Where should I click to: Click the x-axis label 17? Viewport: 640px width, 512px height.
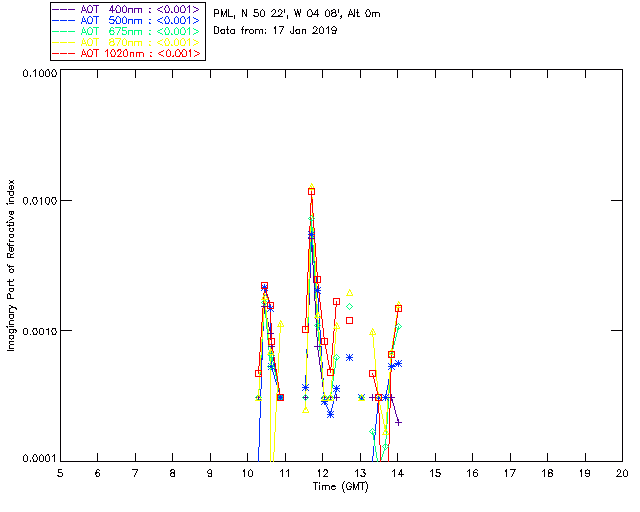tap(510, 473)
